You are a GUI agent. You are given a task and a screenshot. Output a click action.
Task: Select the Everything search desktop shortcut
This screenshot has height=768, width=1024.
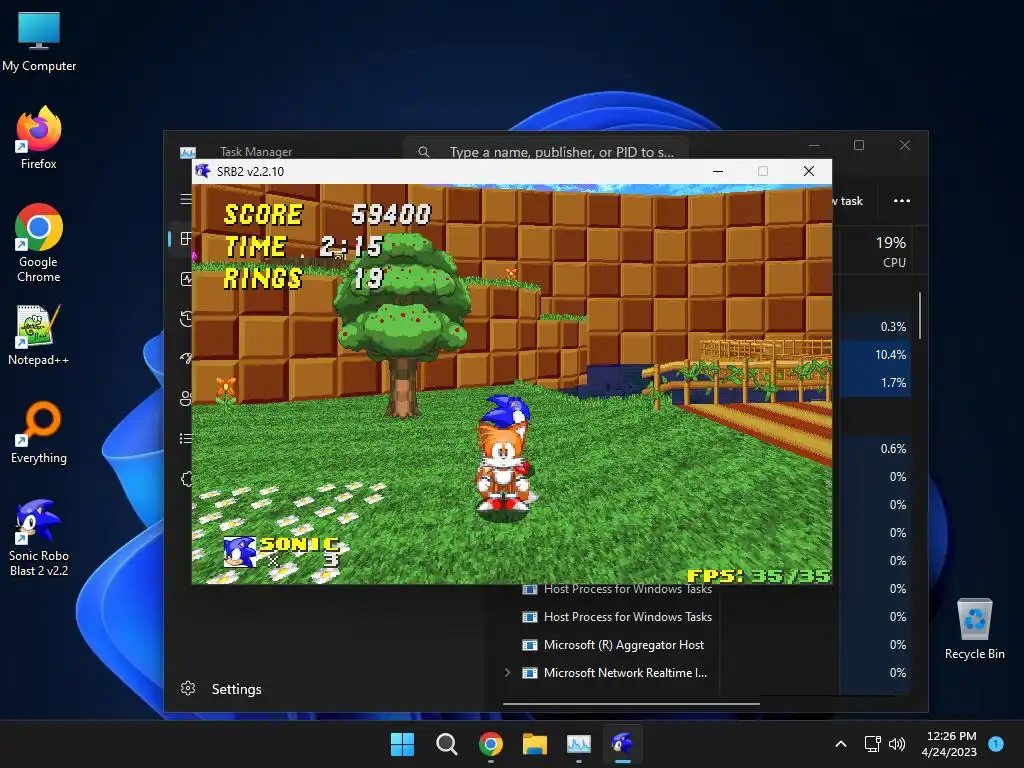[39, 432]
